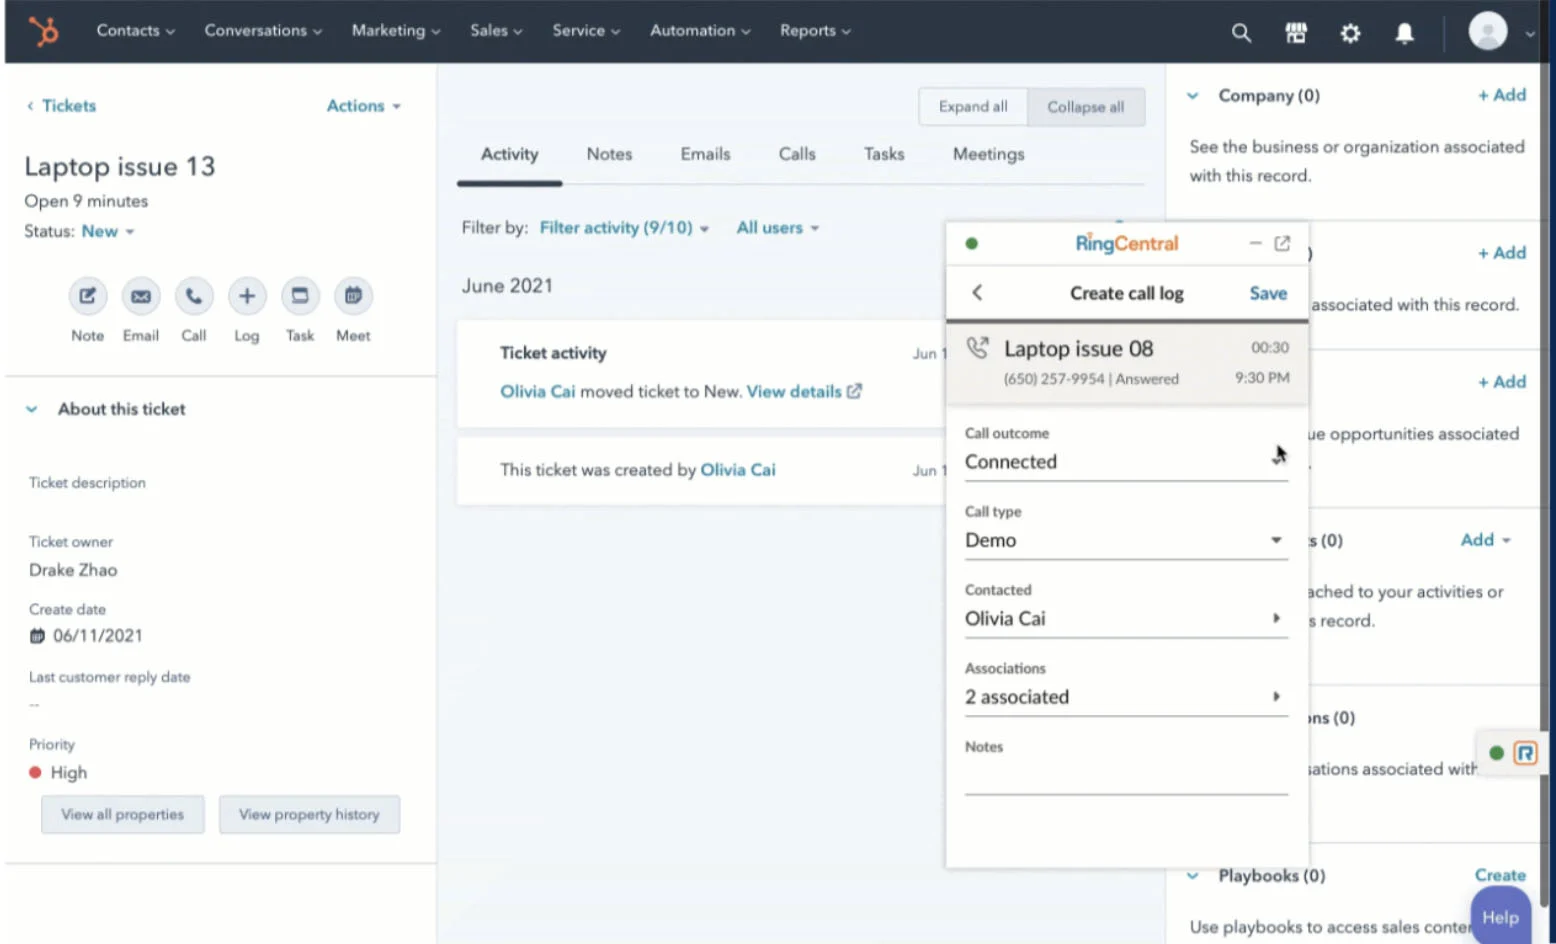This screenshot has width=1556, height=944.
Task: Click the Call phone icon
Action: pos(194,296)
